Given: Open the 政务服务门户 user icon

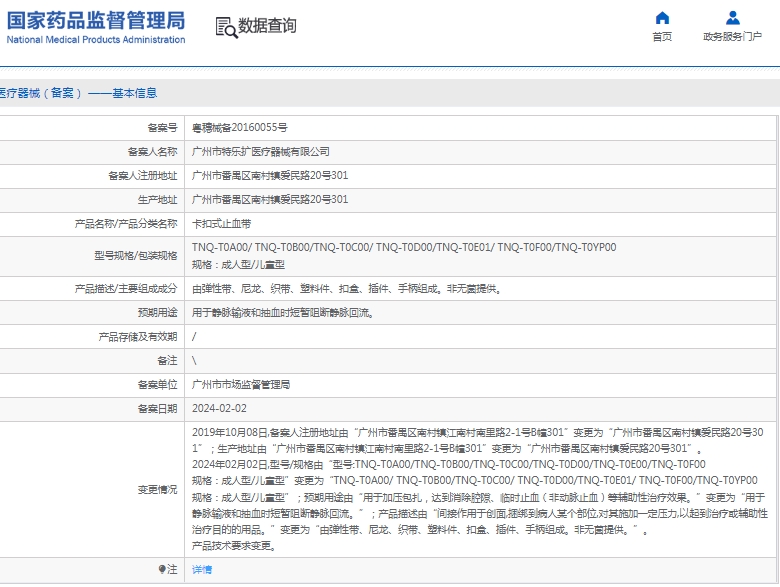Looking at the screenshot, I should pyautogui.click(x=732, y=18).
